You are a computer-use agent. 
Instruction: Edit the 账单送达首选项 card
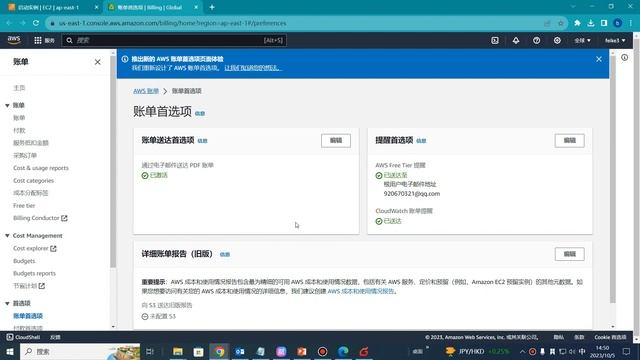[336, 140]
